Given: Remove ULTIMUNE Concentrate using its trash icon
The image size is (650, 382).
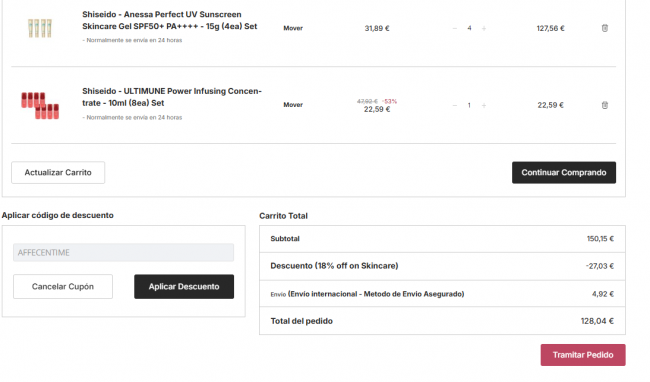Looking at the screenshot, I should point(604,105).
